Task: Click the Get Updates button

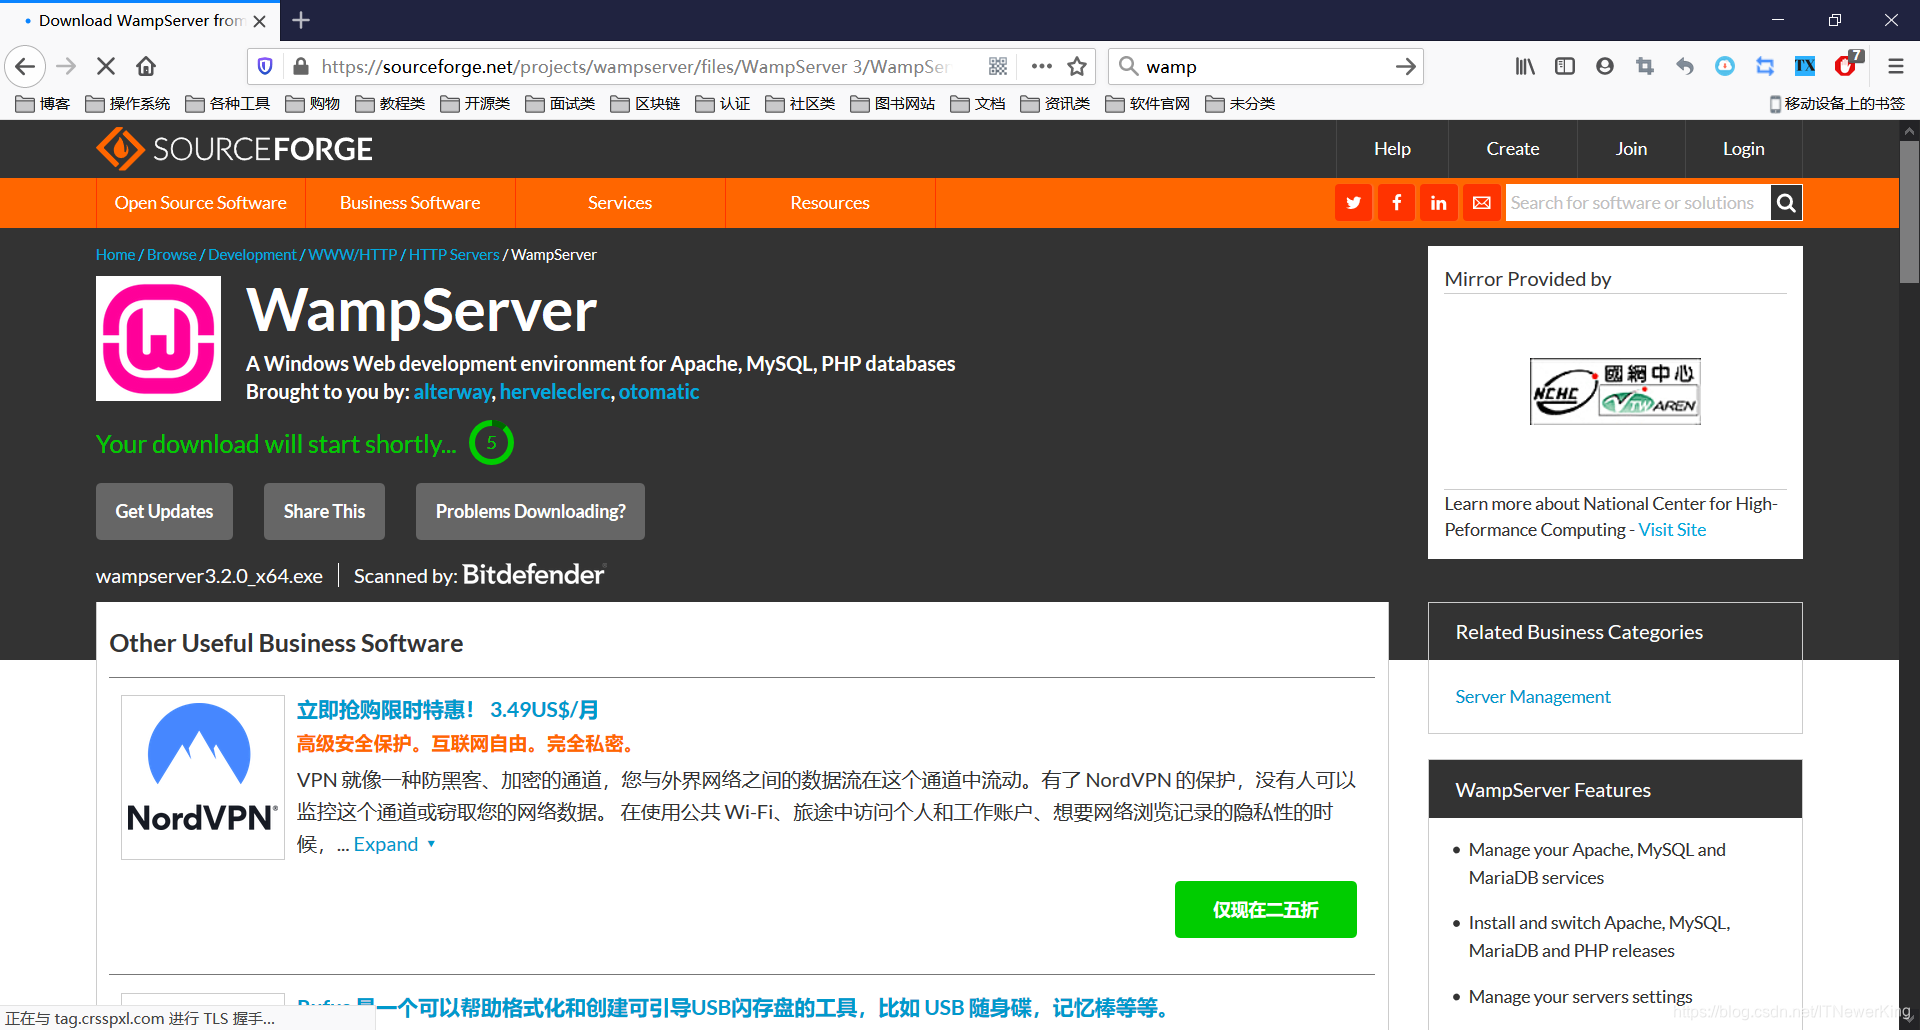Action: (164, 511)
